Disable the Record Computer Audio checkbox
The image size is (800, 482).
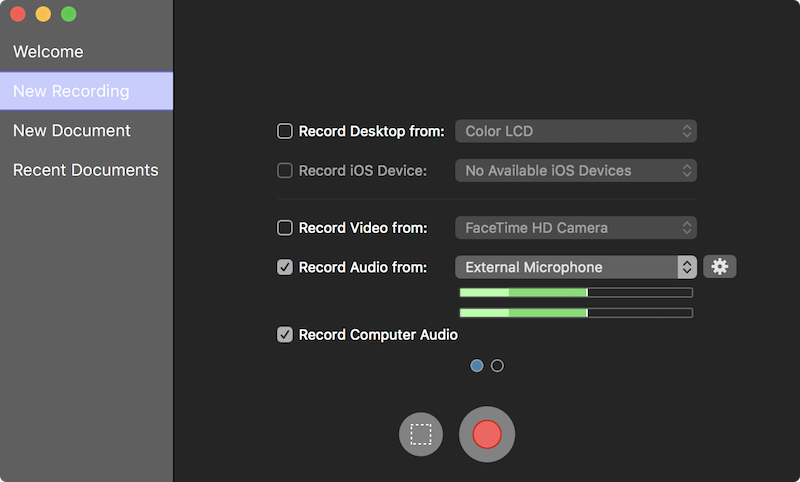click(285, 335)
